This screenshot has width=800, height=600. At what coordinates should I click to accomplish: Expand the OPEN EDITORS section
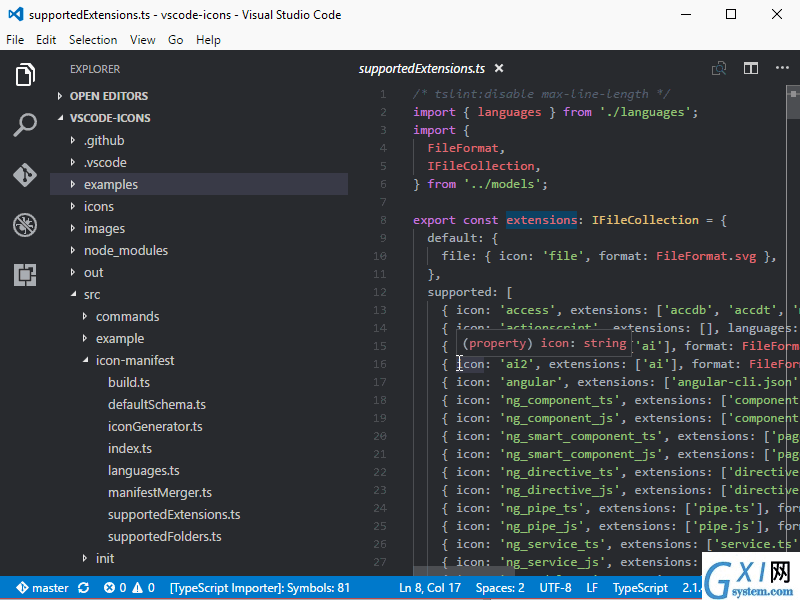(x=60, y=96)
